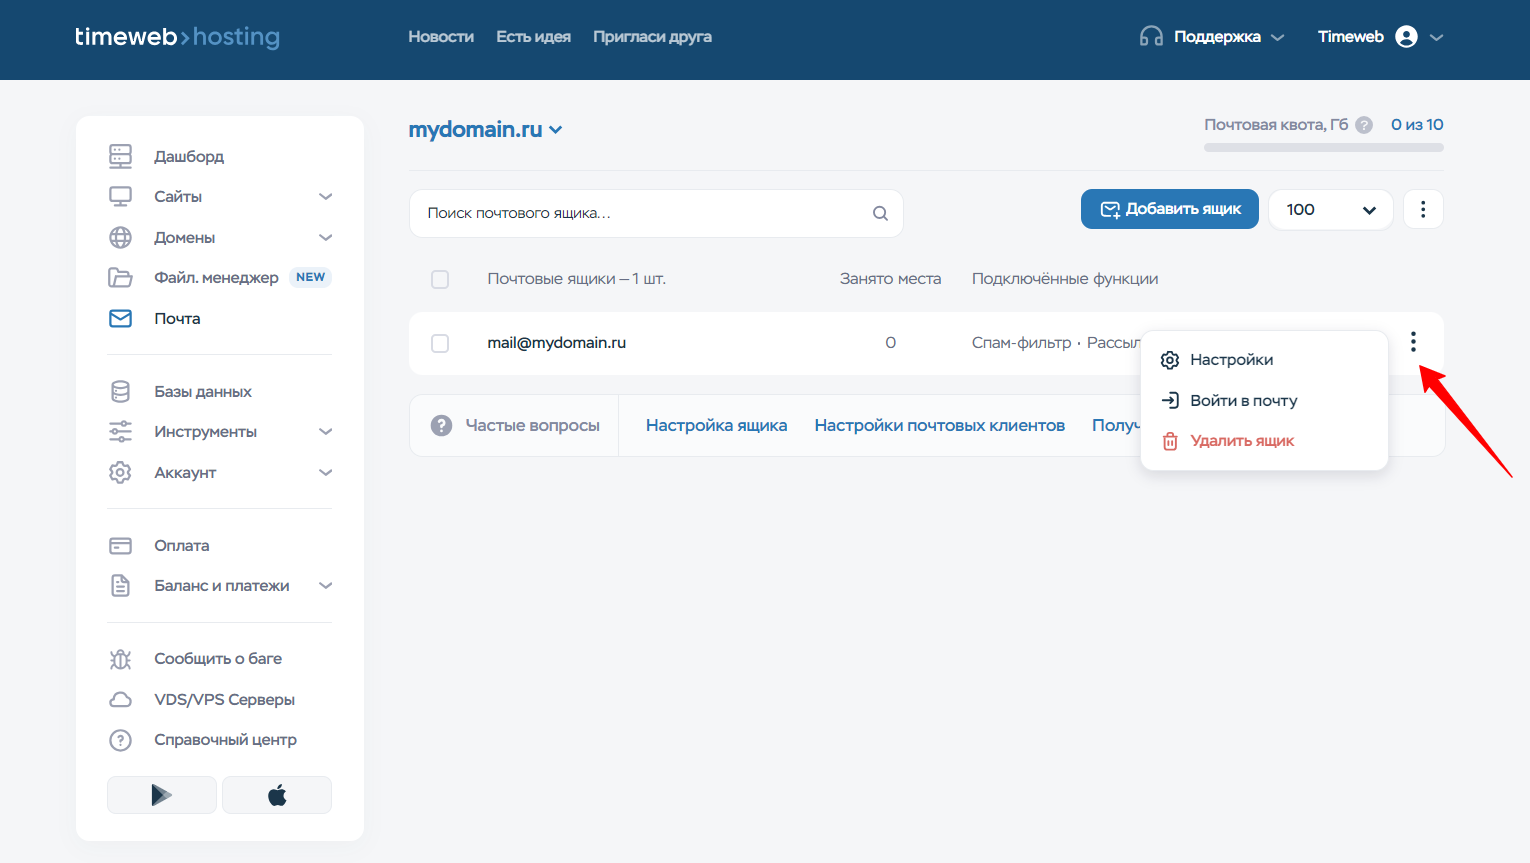Click the mailbox search input field
1530x863 pixels.
point(640,213)
